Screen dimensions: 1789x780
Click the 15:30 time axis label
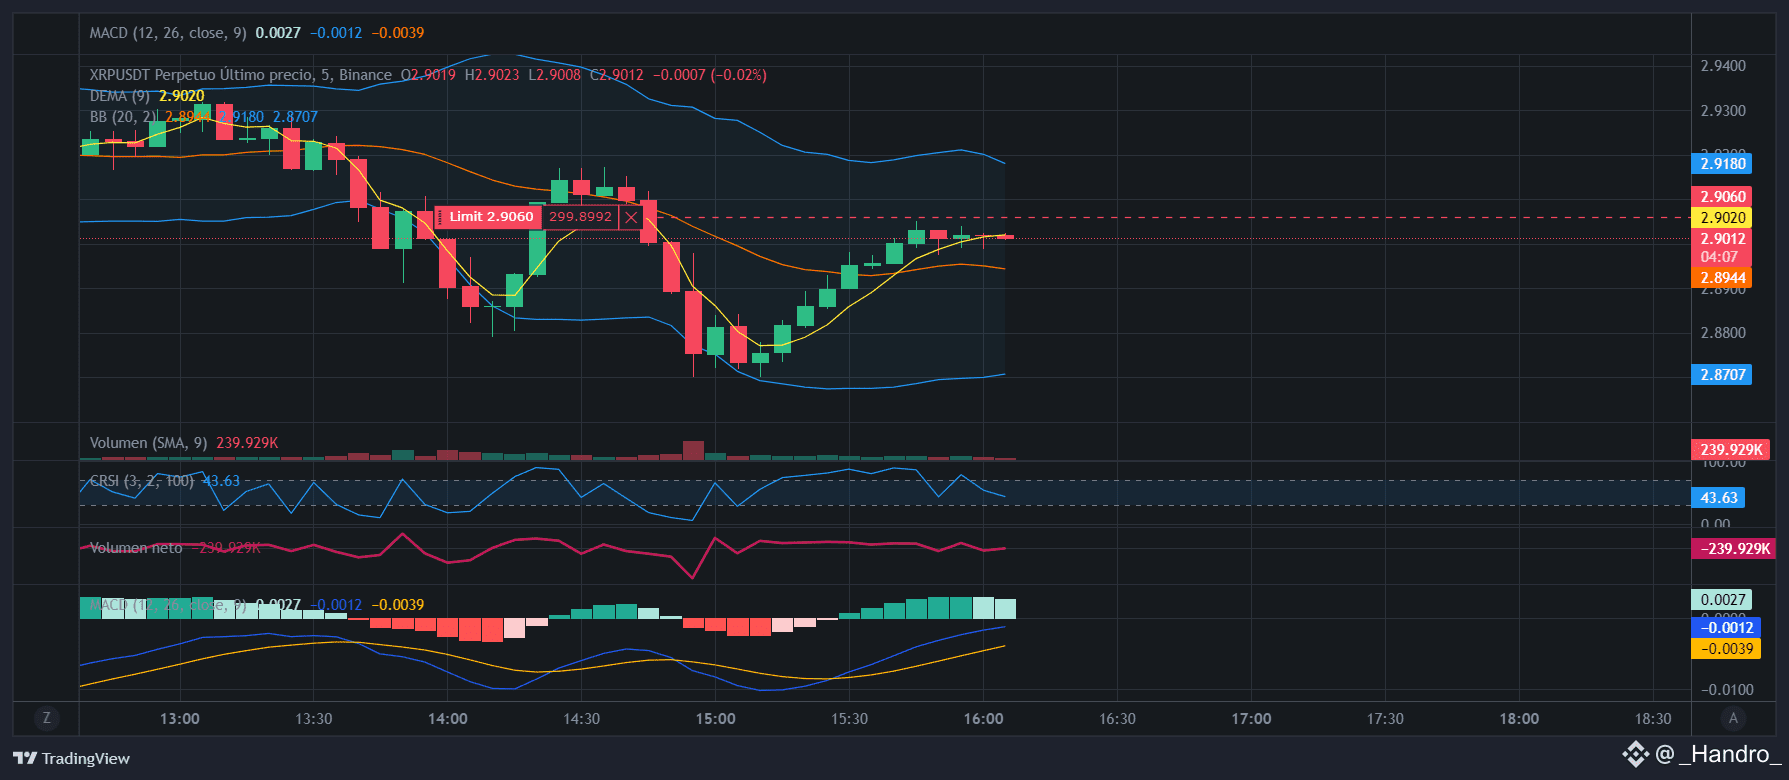(x=850, y=719)
